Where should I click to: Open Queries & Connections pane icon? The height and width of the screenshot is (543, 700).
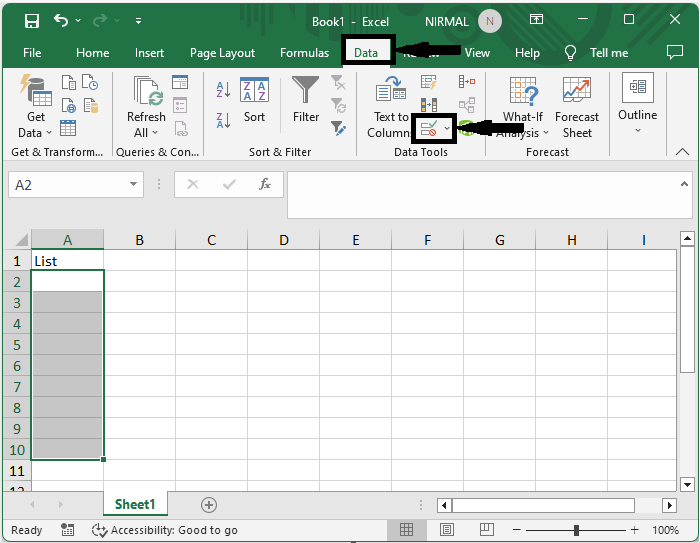coord(180,82)
